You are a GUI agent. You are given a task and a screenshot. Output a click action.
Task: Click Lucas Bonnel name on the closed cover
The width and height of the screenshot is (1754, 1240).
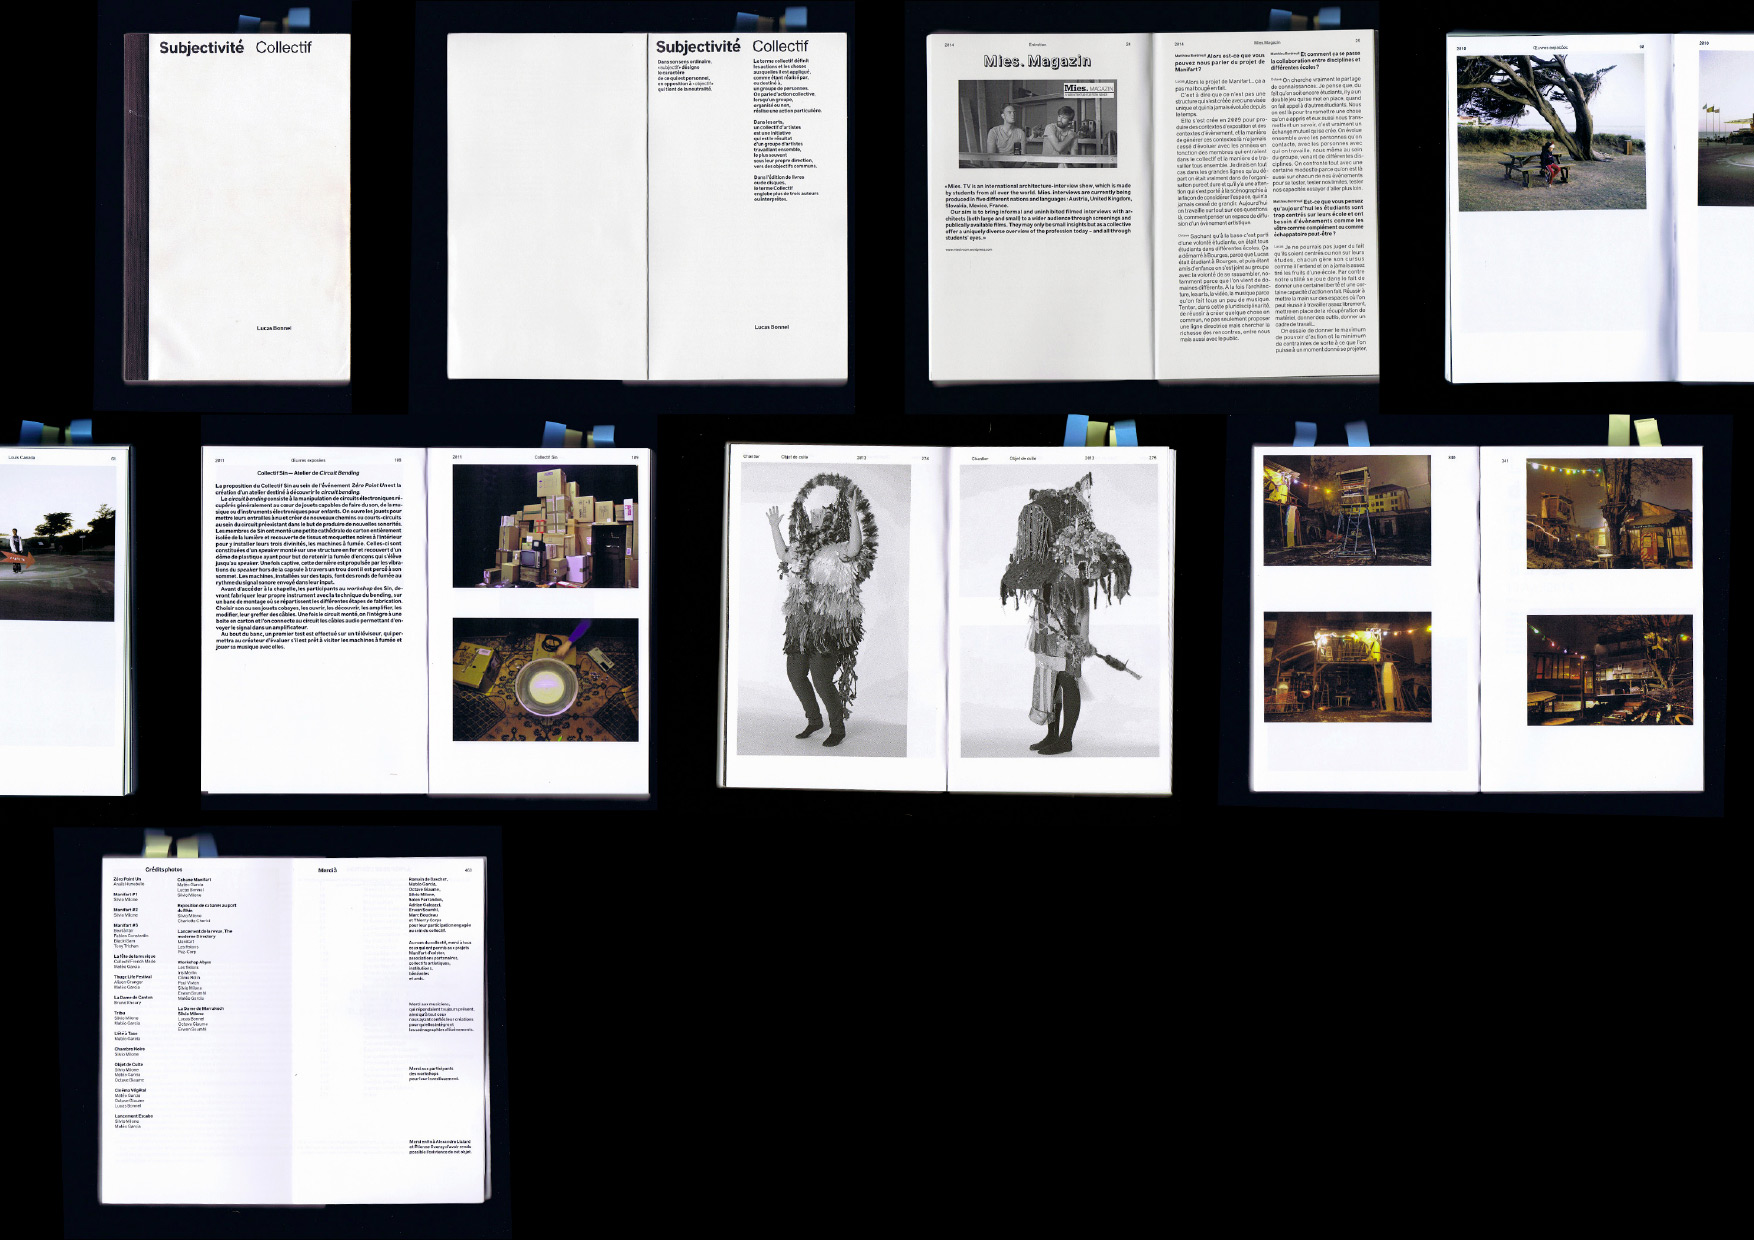(x=274, y=328)
